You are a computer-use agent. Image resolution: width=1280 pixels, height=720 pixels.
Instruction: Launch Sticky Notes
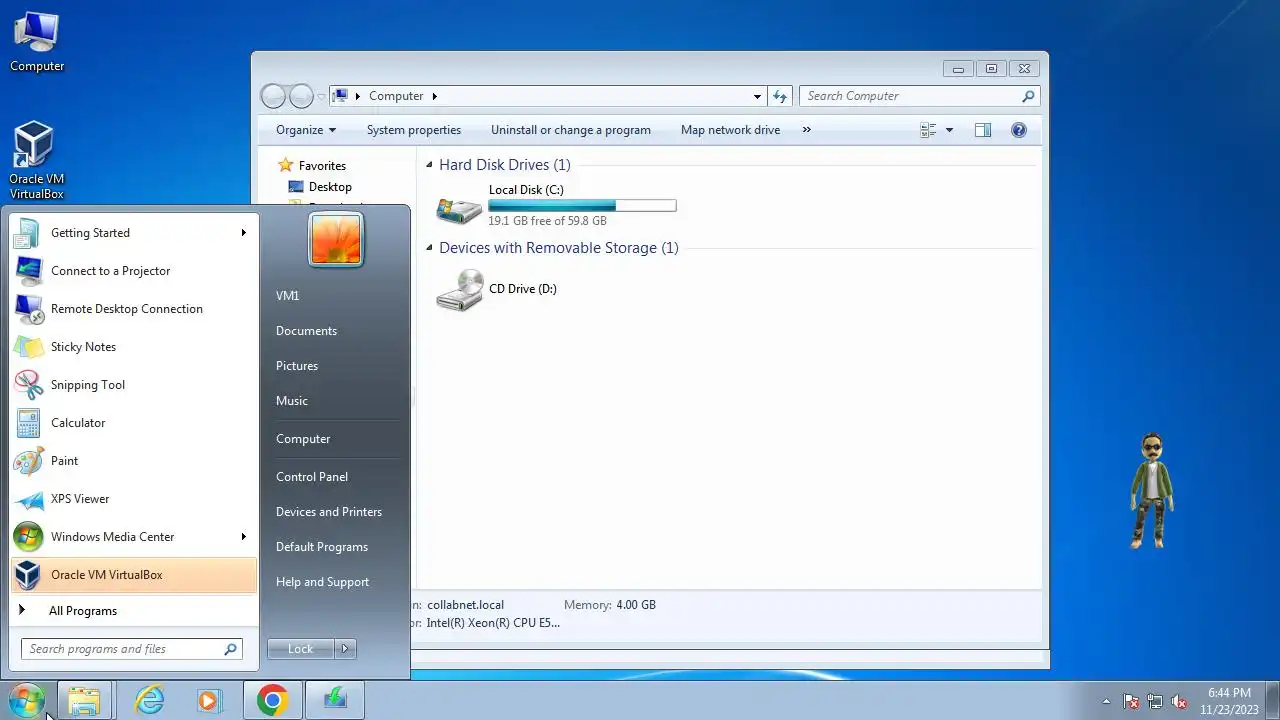point(134,347)
